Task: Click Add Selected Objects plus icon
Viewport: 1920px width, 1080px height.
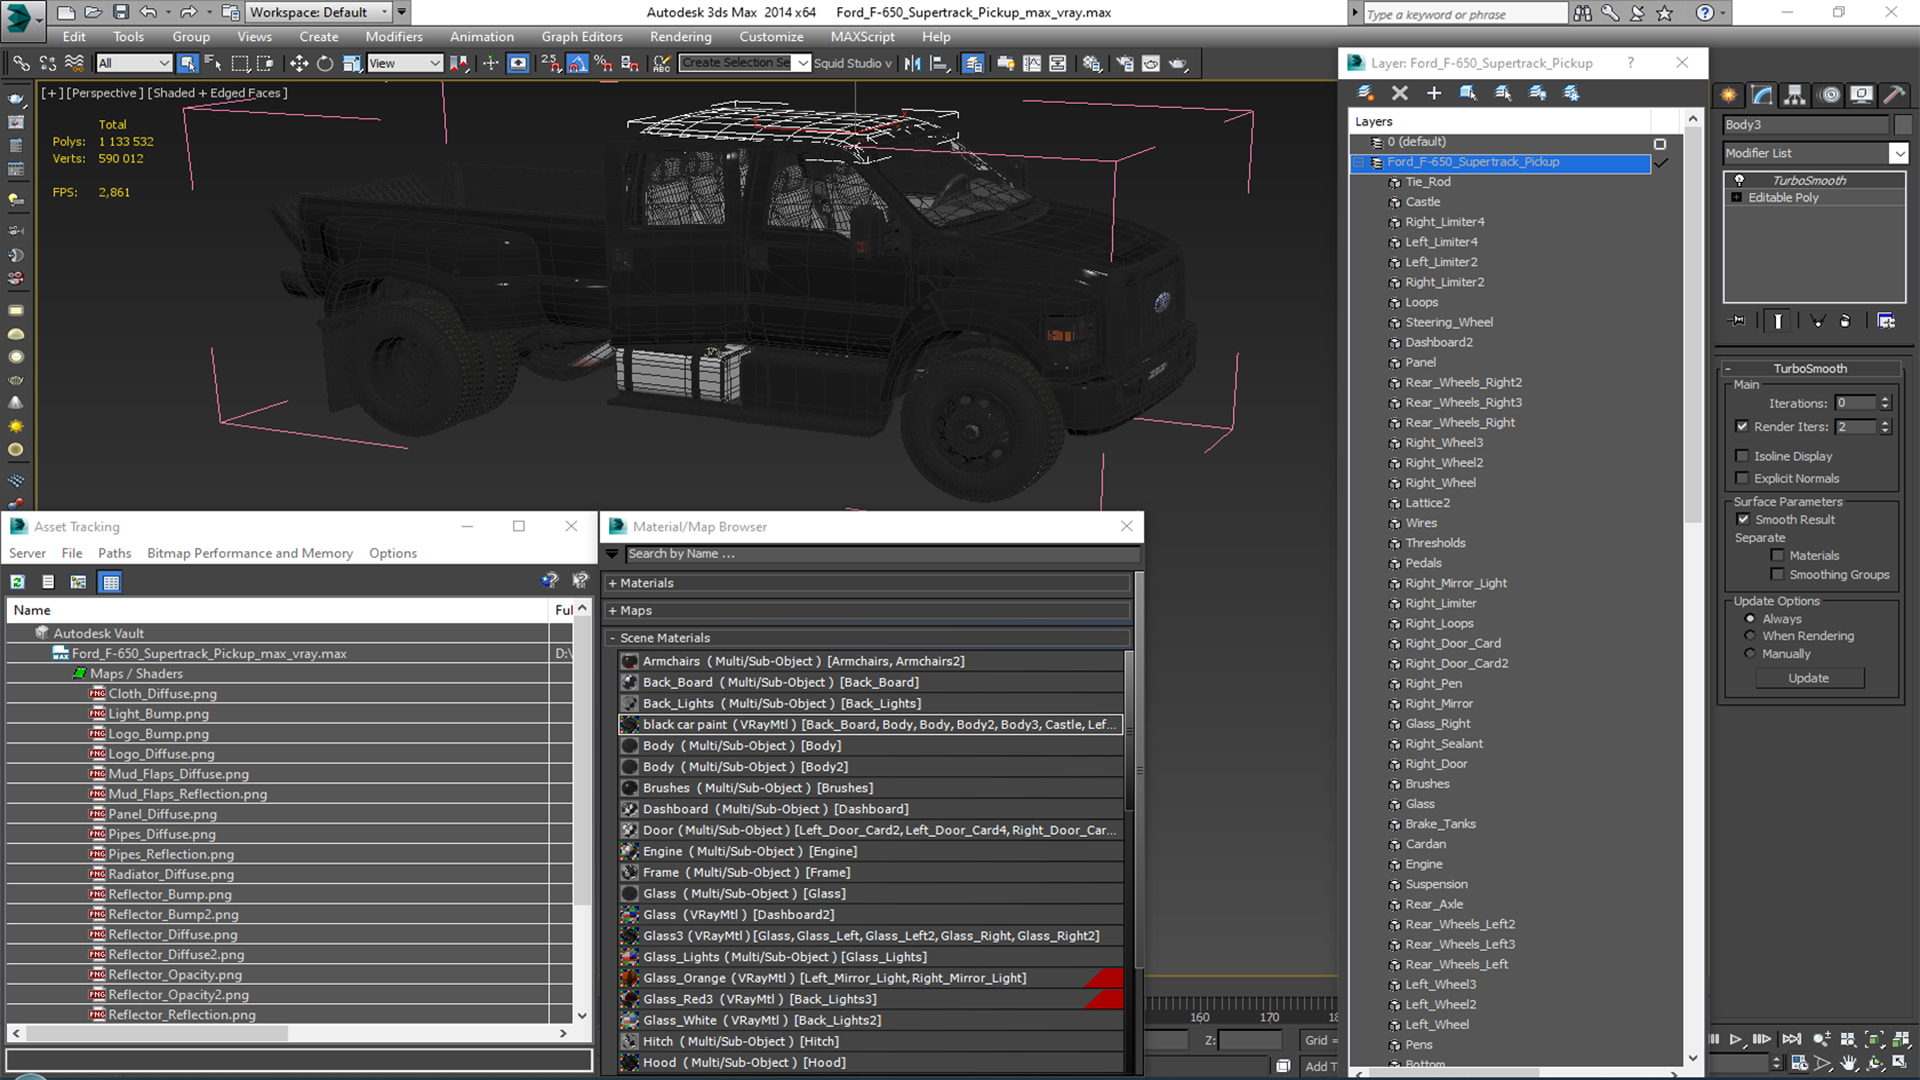Action: 1433,93
